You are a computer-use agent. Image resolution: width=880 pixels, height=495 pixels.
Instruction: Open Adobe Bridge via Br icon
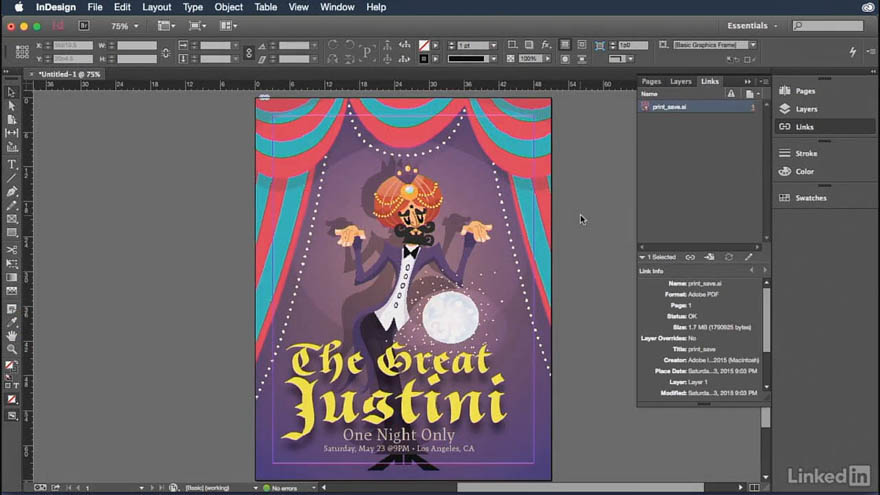point(84,26)
